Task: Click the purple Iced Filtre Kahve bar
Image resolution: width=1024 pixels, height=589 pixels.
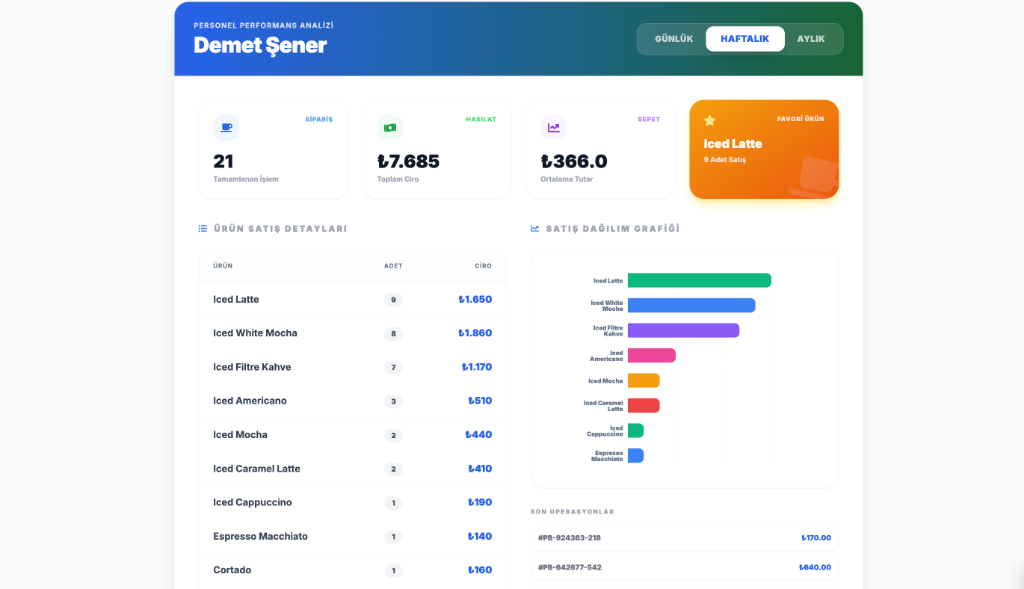Action: 683,330
